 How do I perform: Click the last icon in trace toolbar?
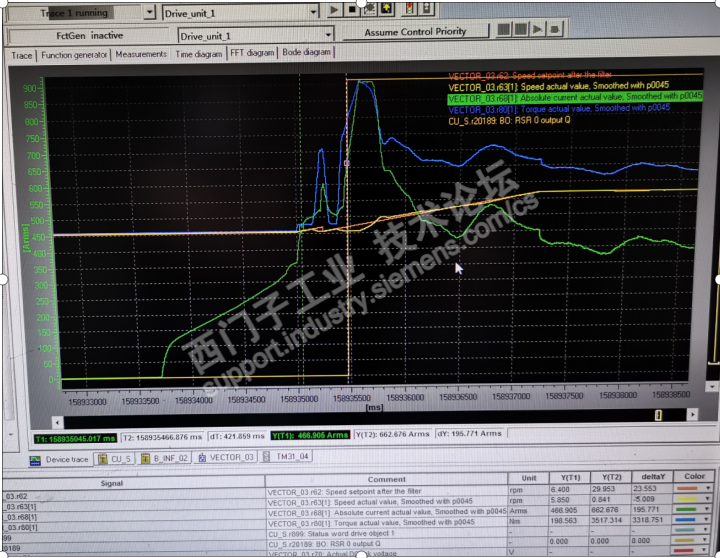point(427,8)
